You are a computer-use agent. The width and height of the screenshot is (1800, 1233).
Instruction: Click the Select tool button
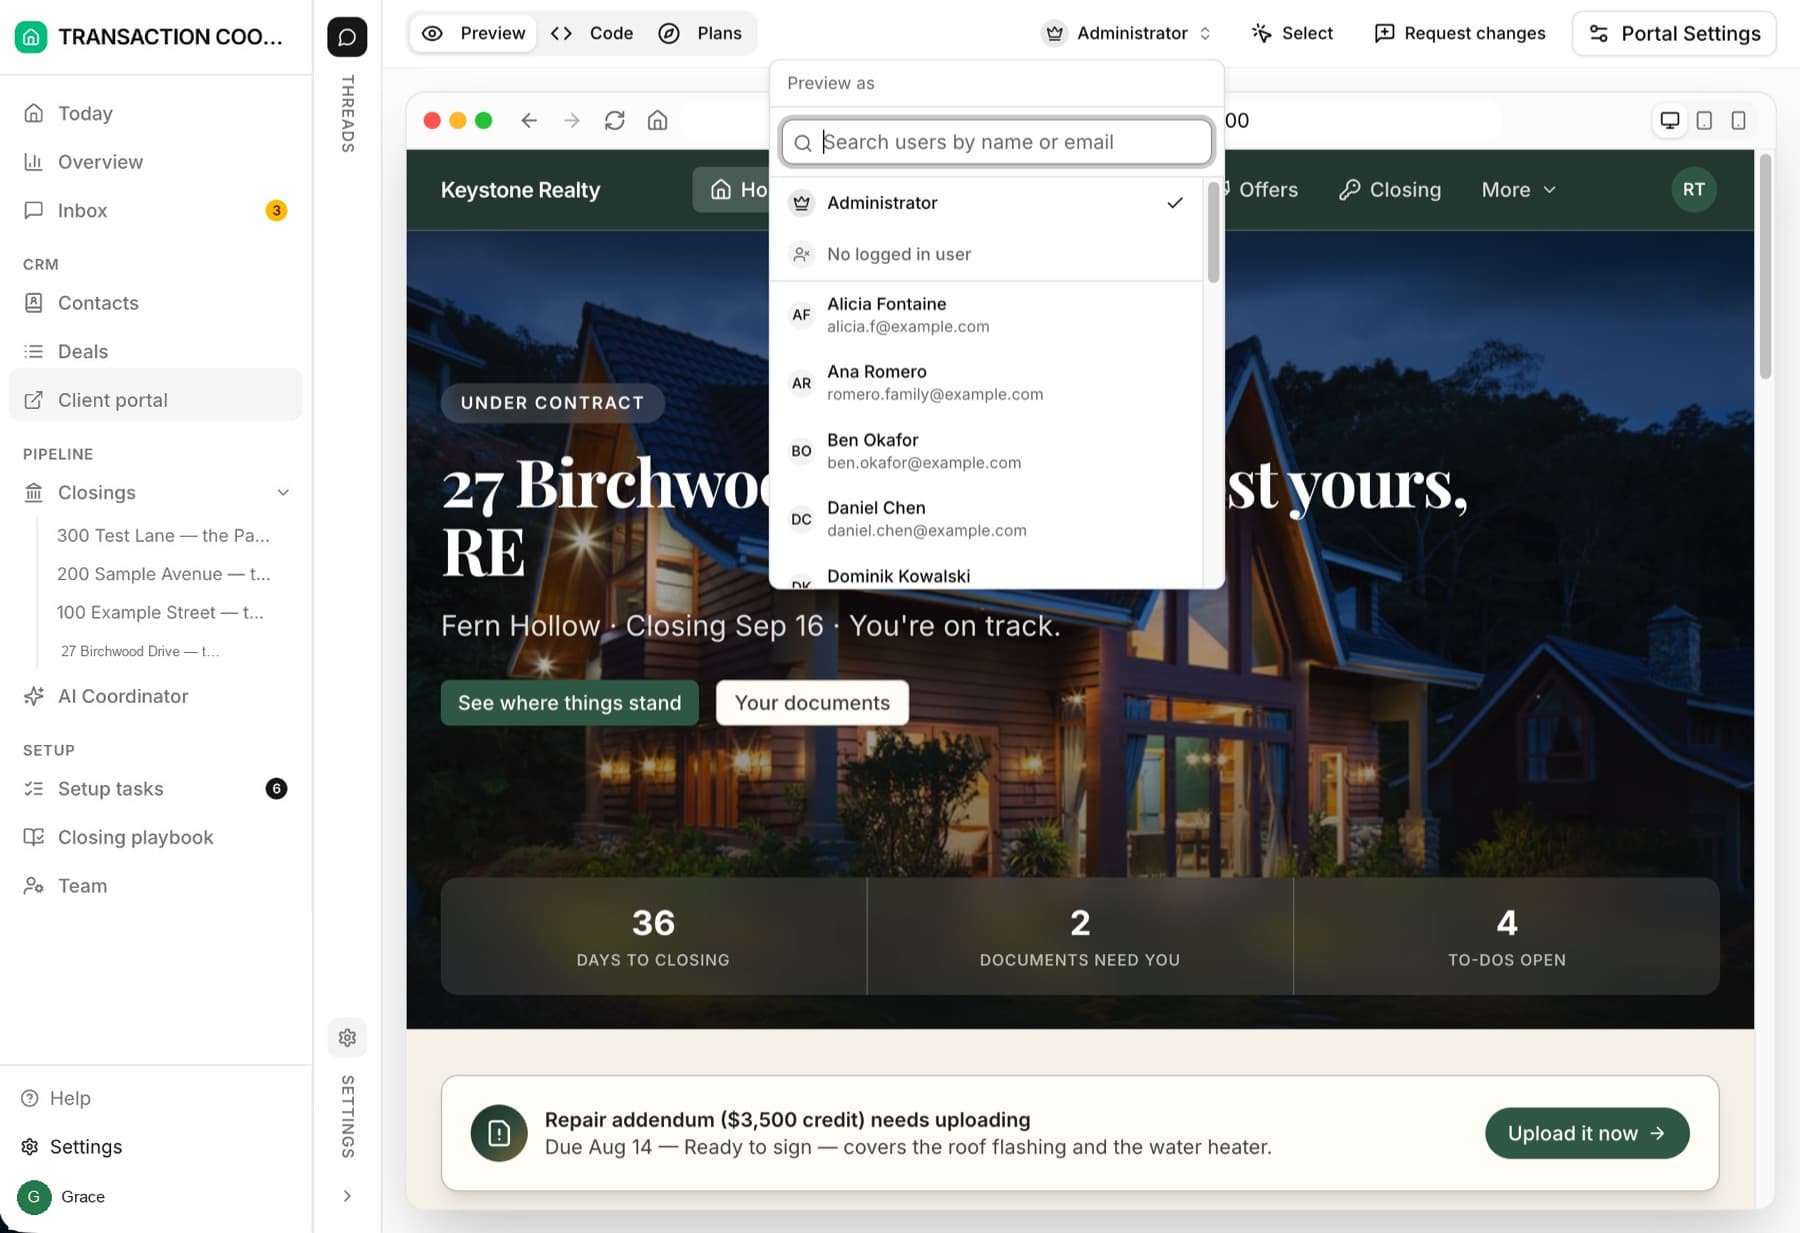pos(1292,33)
